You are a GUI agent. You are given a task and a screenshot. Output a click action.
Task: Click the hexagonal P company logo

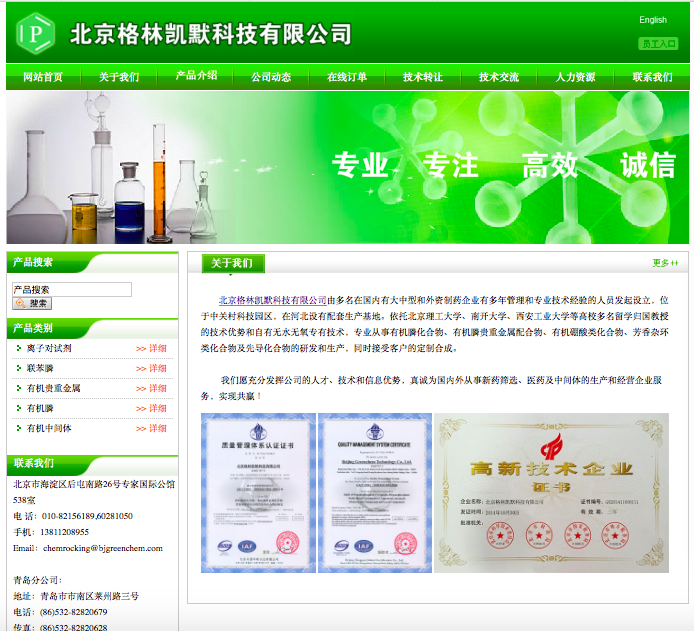[35, 34]
